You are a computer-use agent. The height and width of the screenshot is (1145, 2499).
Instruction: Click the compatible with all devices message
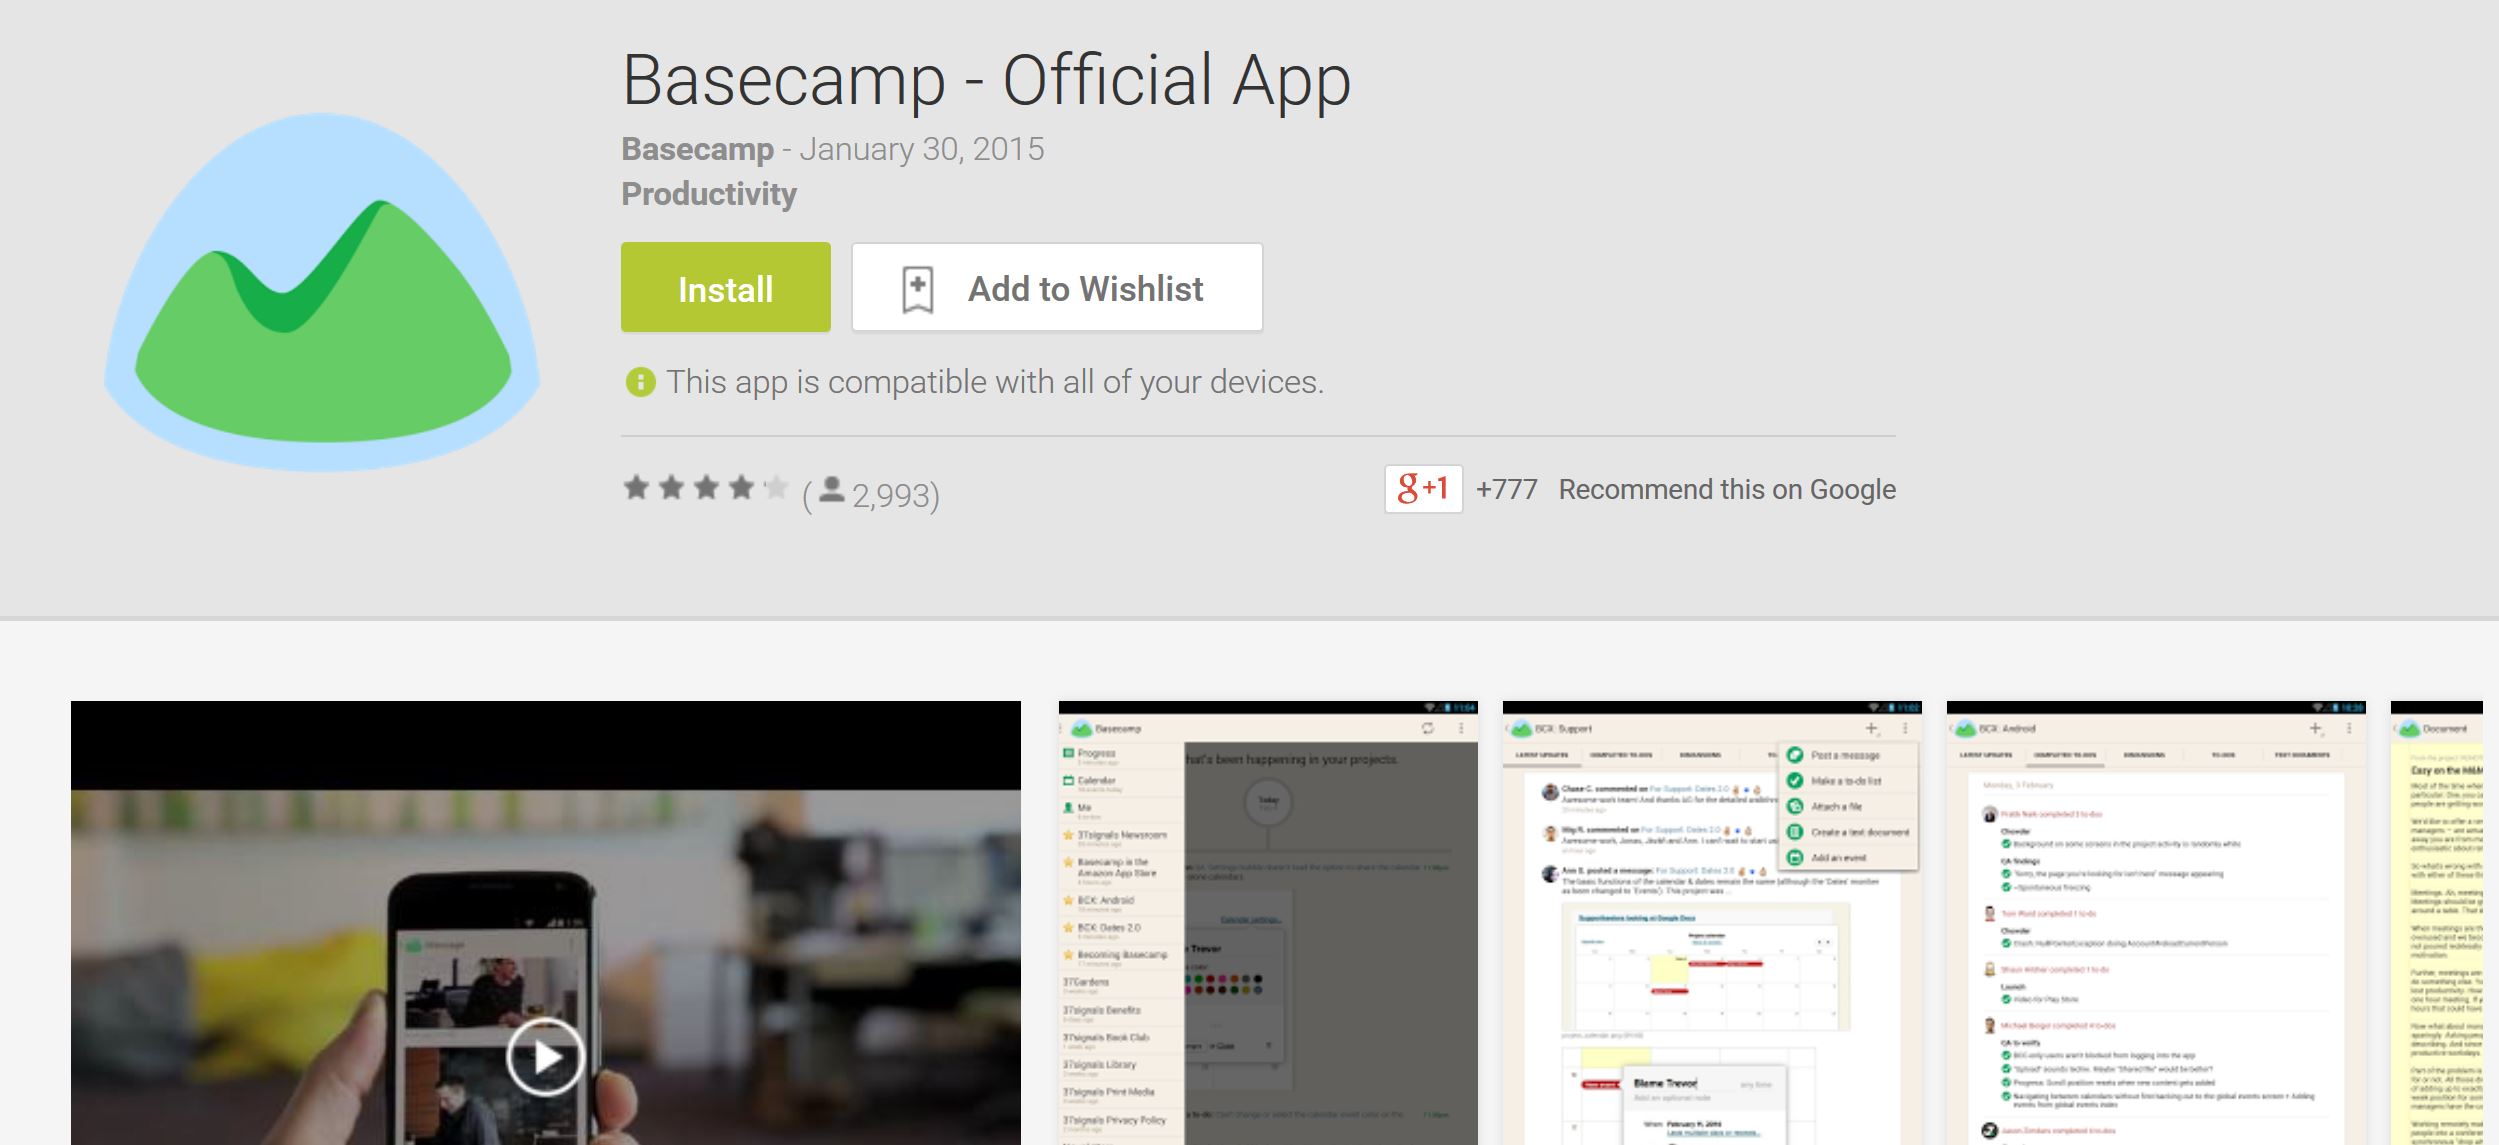tap(995, 382)
